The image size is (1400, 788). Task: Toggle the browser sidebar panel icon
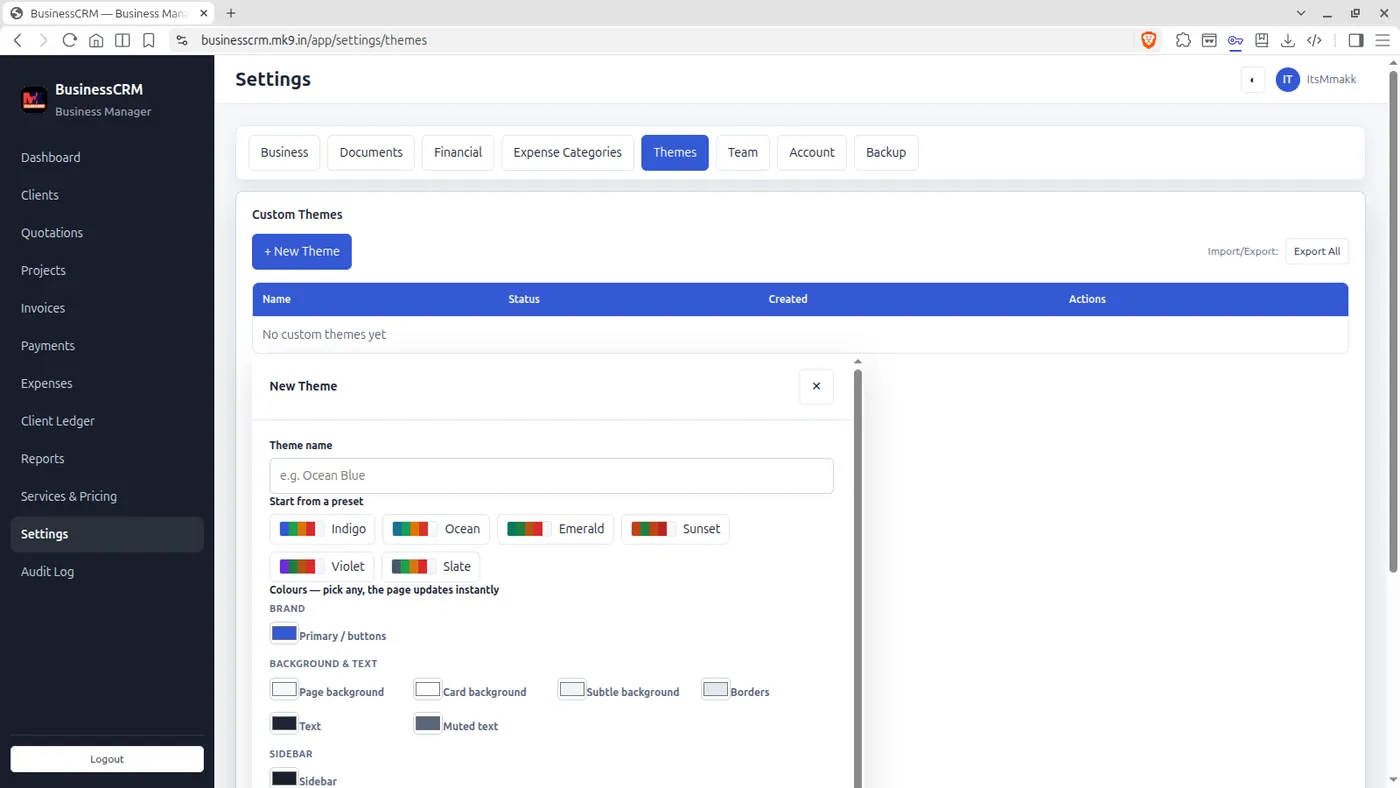pos(1356,40)
